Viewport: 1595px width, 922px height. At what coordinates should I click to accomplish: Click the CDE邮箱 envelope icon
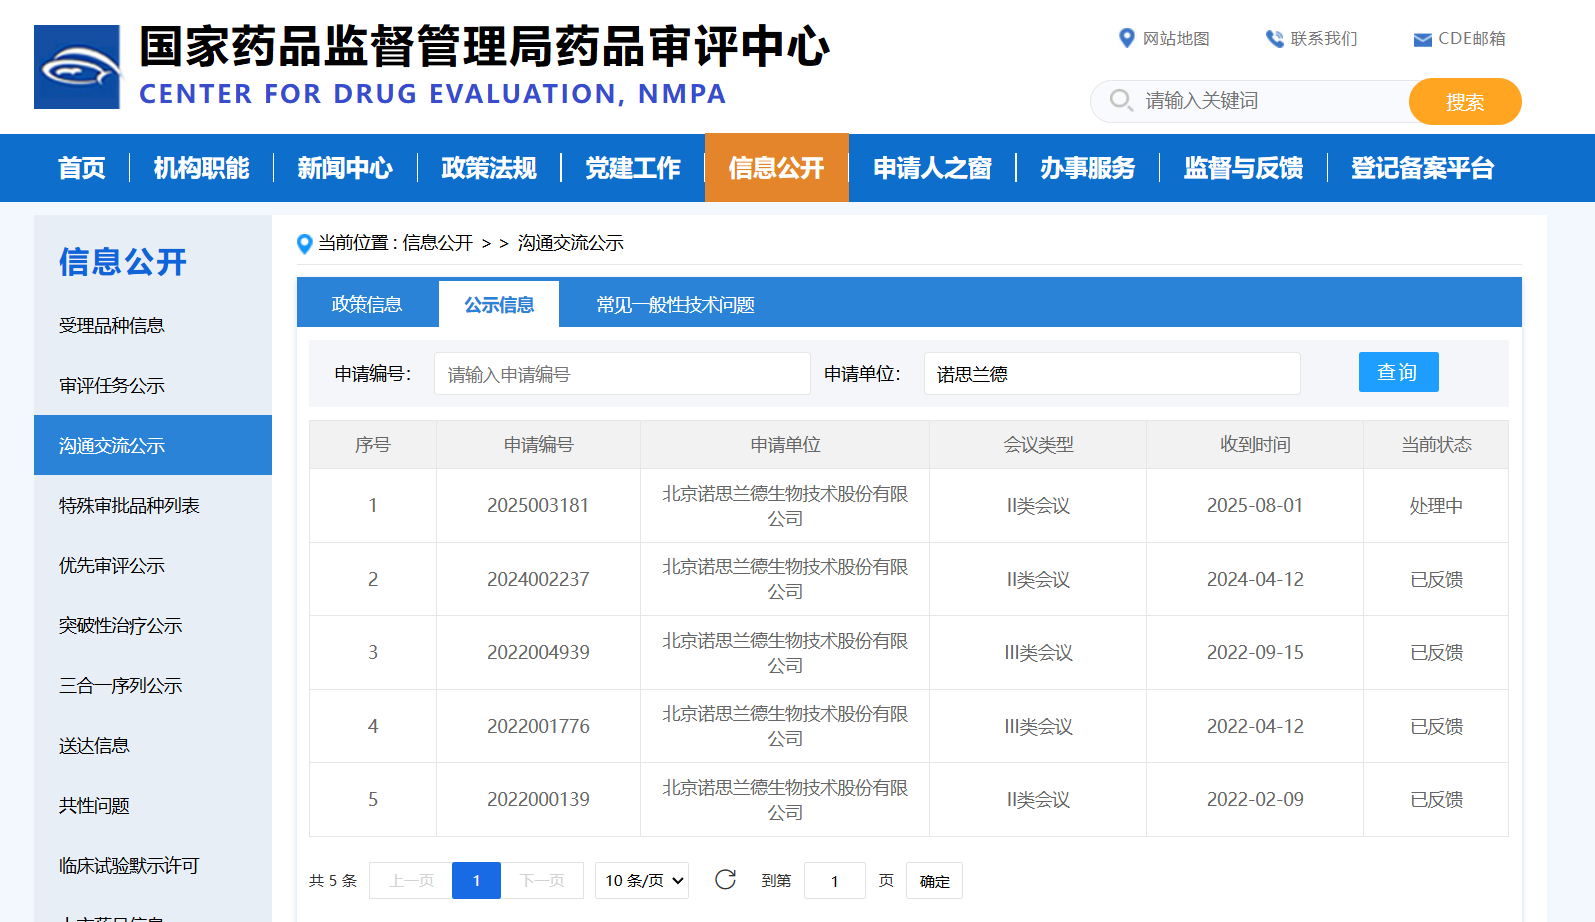click(1422, 39)
